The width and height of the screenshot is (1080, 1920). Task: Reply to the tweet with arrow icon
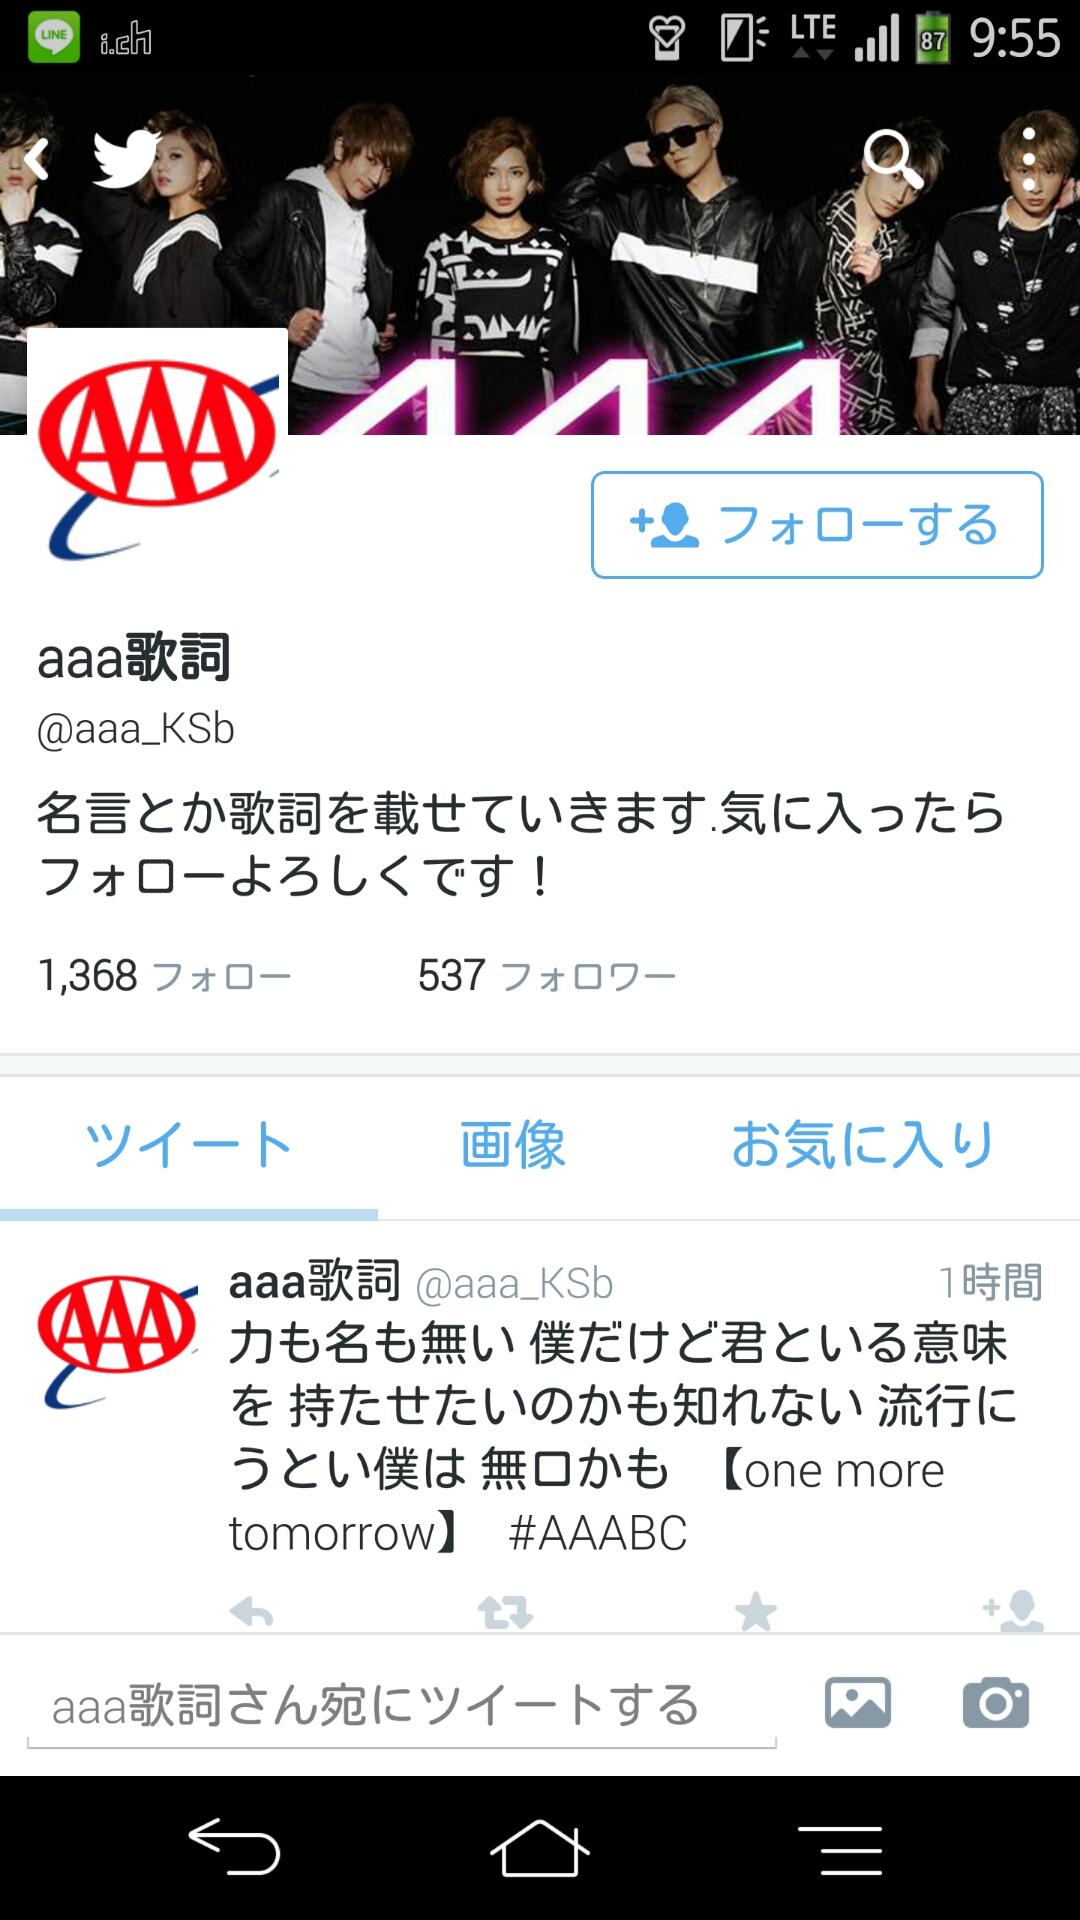click(251, 1611)
